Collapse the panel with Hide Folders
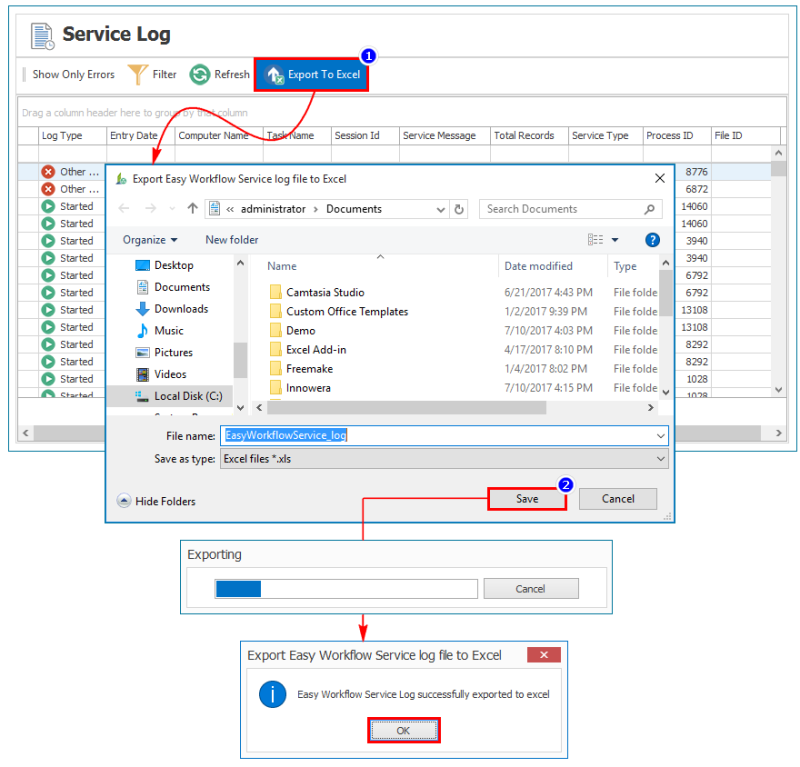Viewport: 800px width, 767px height. [156, 501]
